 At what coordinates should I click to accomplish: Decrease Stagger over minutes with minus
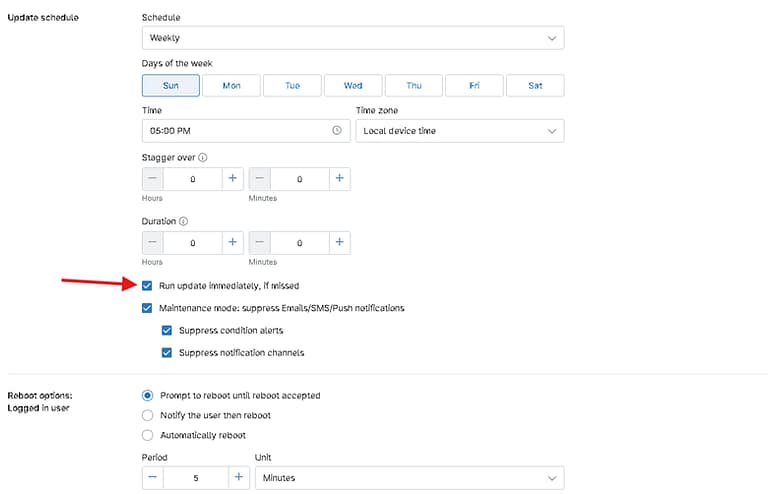(260, 178)
